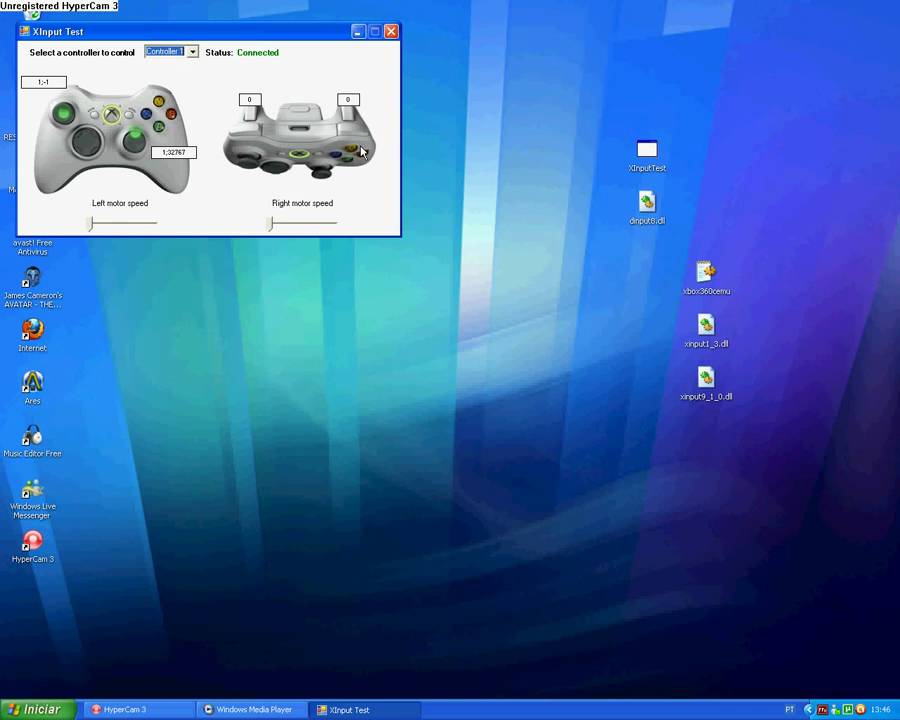The width and height of the screenshot is (900, 720).
Task: Click the 'Select a controller to control' label
Action: coord(82,52)
